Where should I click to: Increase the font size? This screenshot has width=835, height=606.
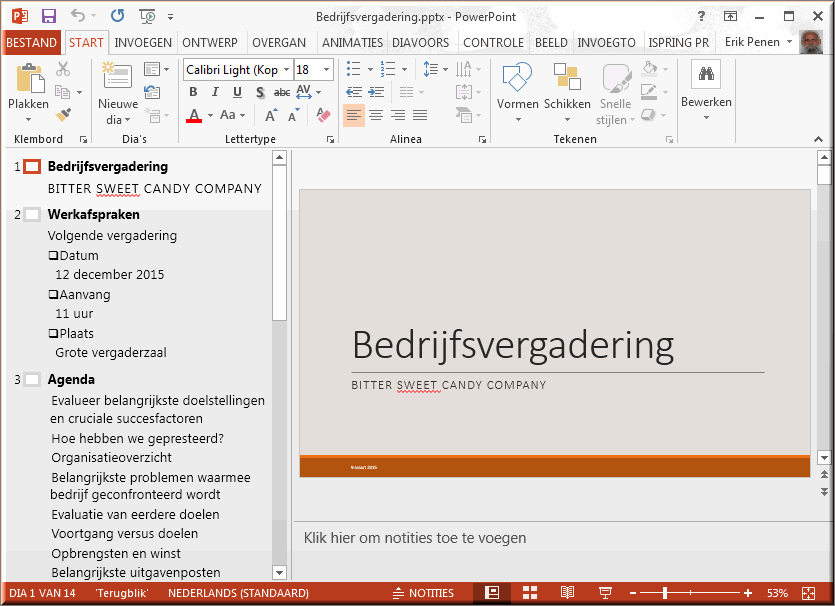pyautogui.click(x=271, y=115)
